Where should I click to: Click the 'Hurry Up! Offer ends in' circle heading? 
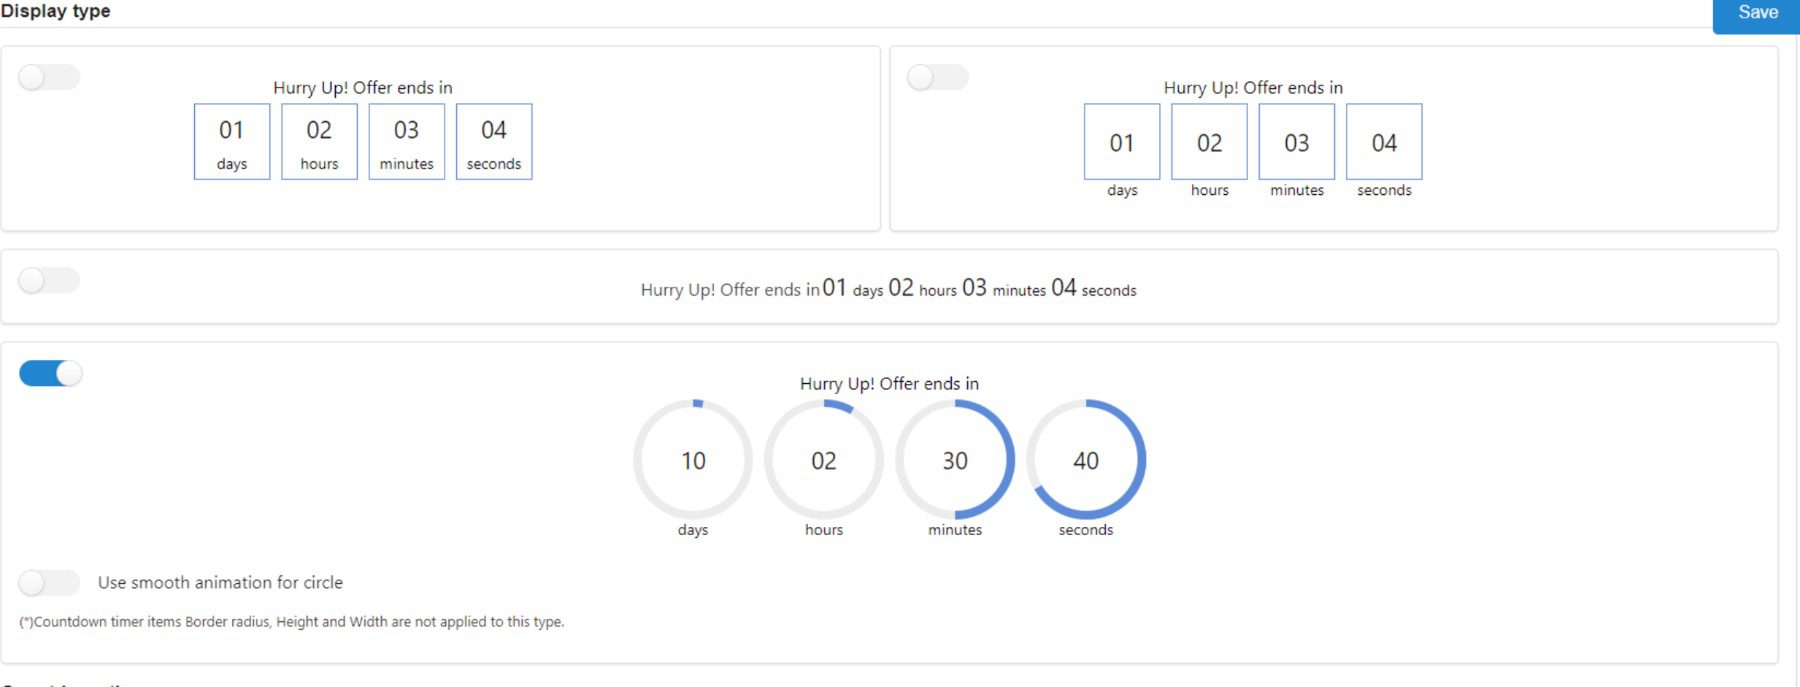(888, 383)
